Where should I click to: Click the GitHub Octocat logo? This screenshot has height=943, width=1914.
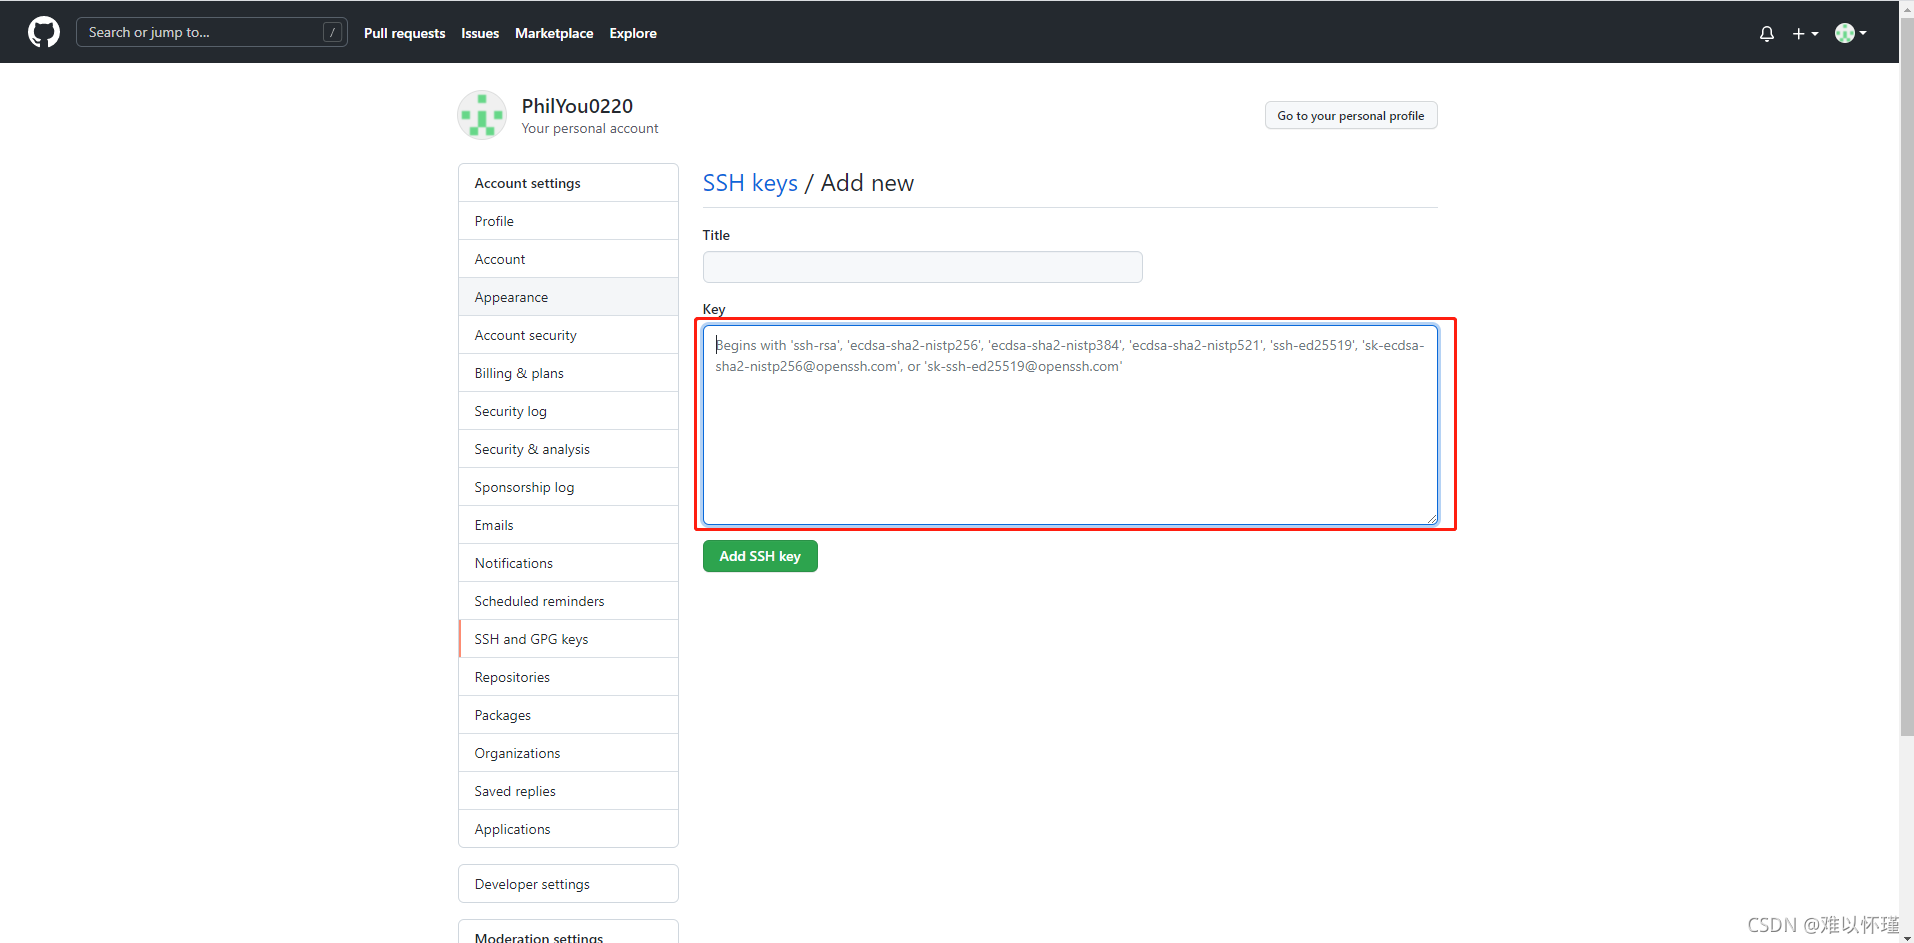(44, 32)
